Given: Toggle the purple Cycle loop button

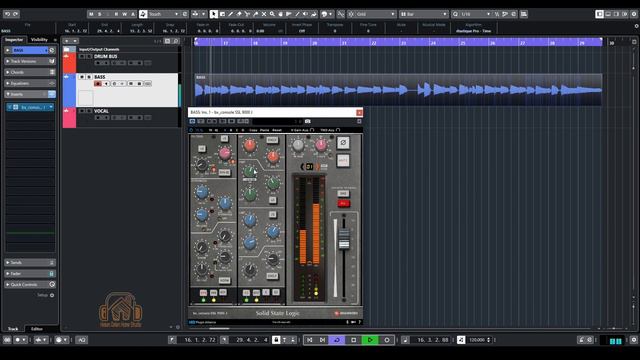Looking at the screenshot, I should coord(337,340).
